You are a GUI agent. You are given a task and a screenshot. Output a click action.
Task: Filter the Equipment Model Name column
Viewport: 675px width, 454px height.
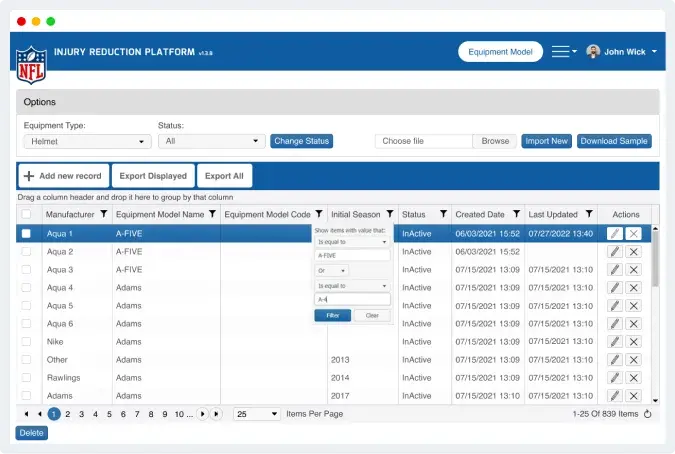coord(212,214)
